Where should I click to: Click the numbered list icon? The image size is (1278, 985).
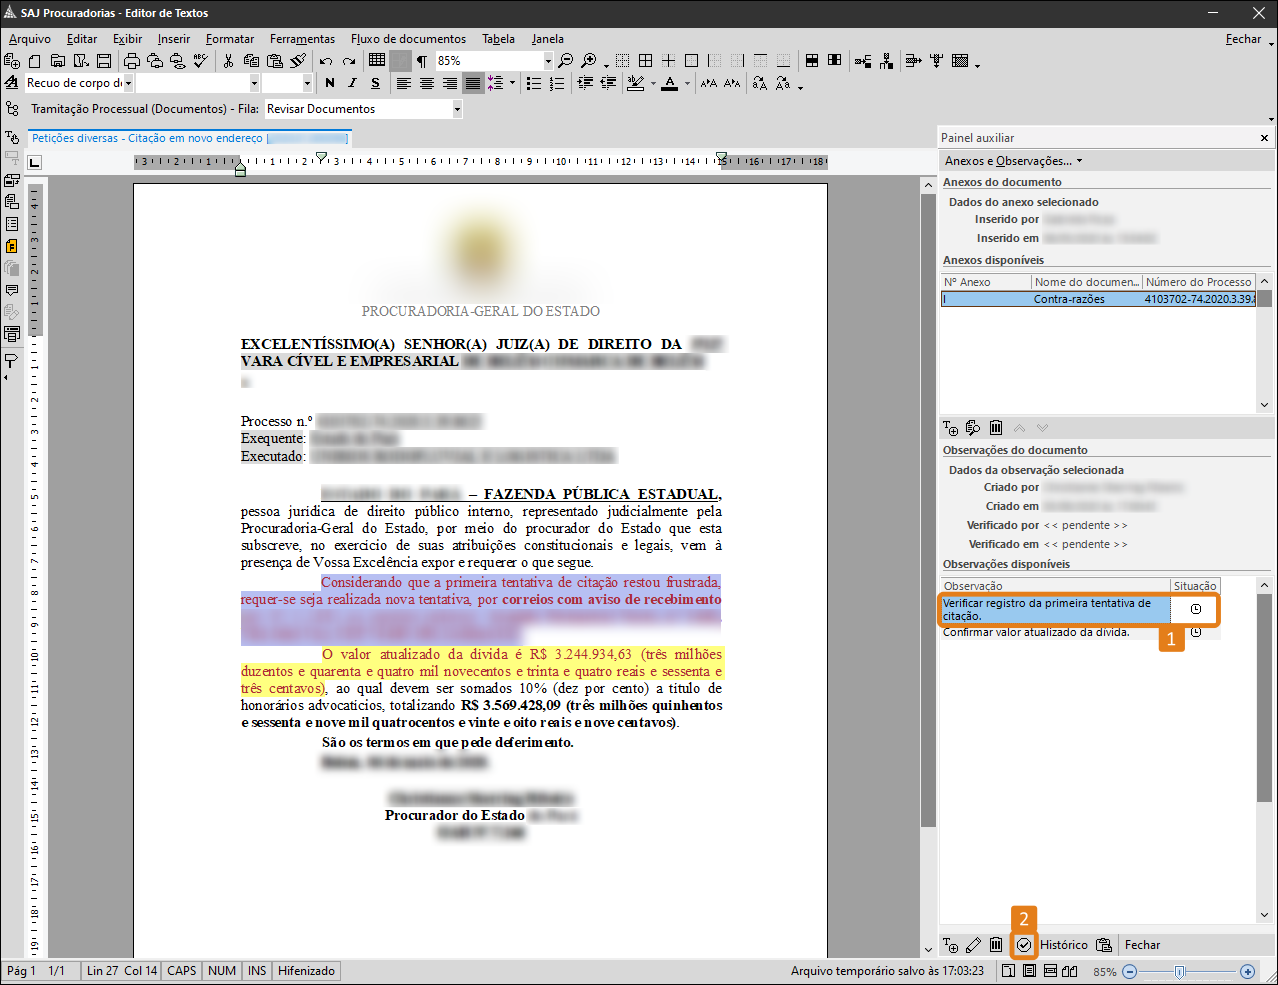[557, 84]
